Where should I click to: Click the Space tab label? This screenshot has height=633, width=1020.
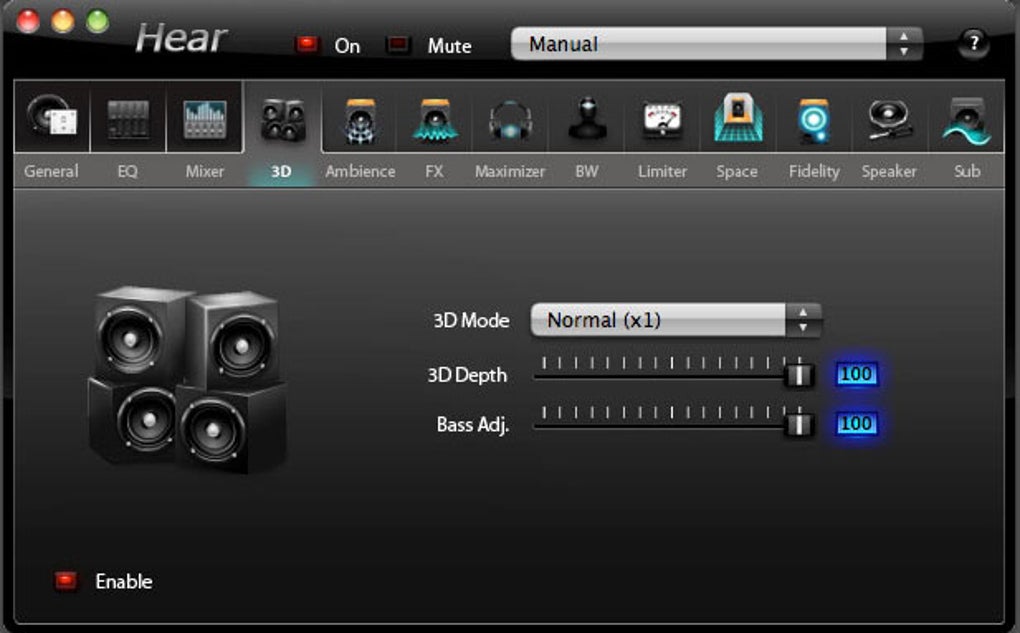[737, 171]
